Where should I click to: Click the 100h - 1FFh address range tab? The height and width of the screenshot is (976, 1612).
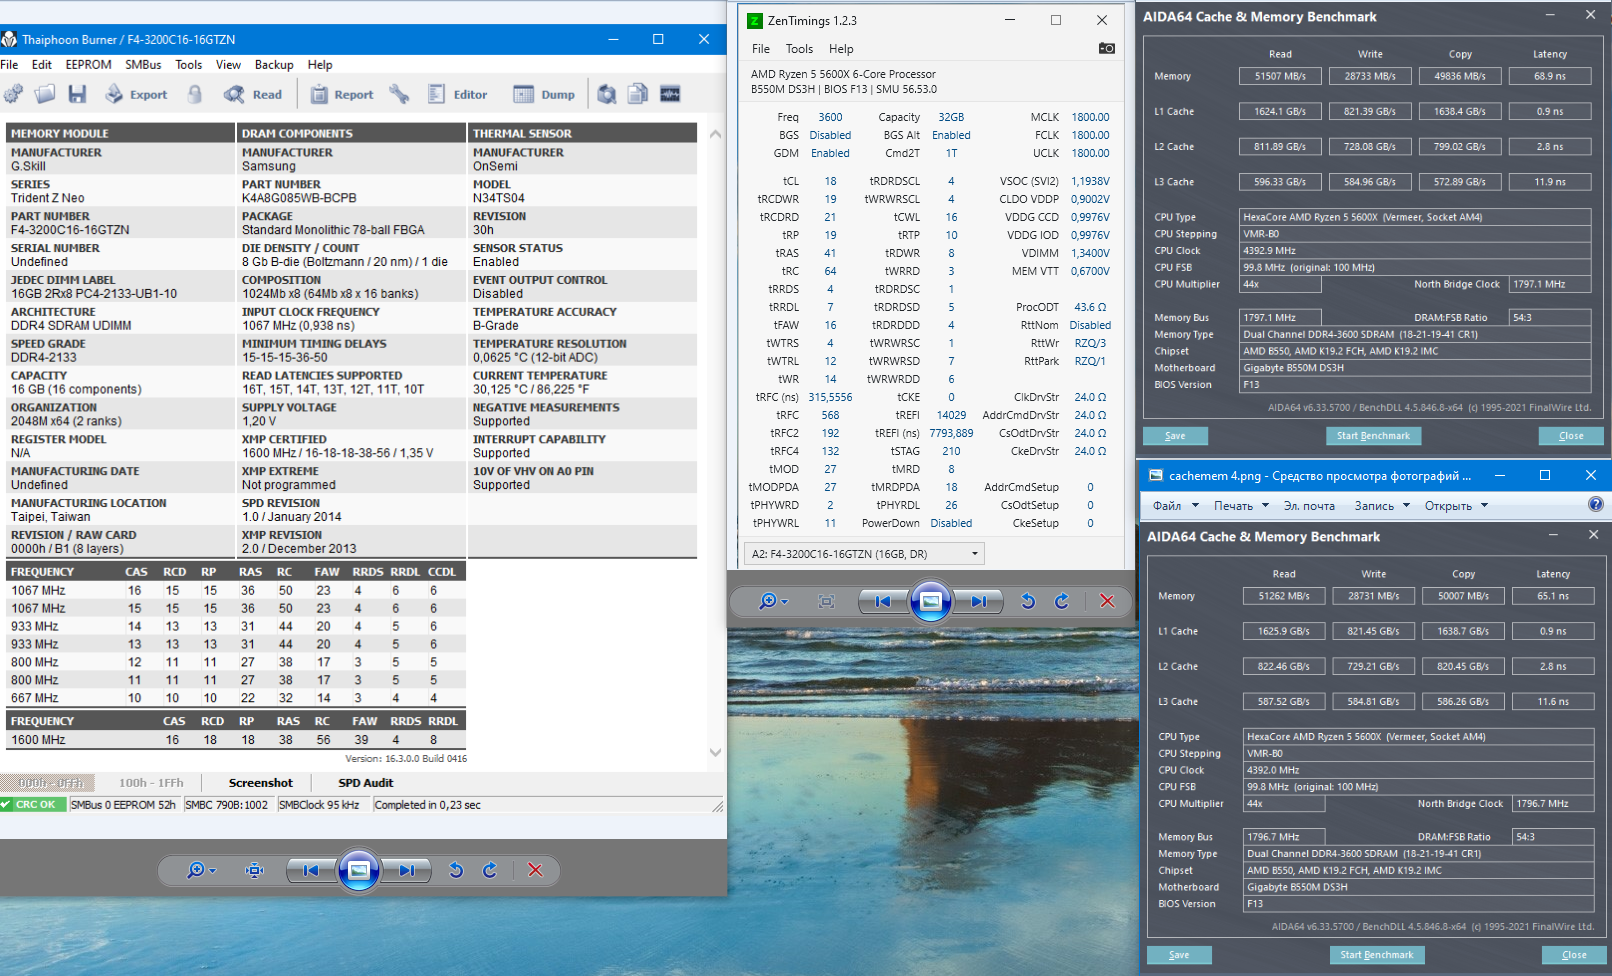click(151, 783)
